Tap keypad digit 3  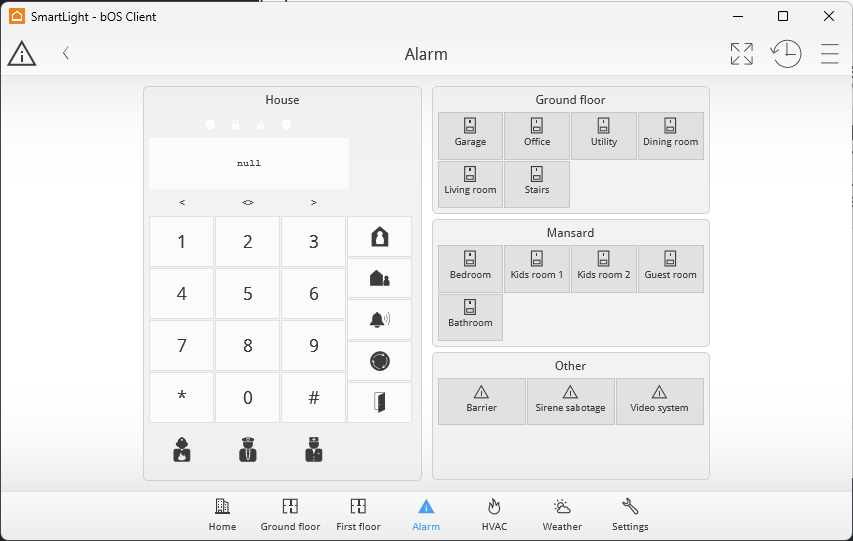[314, 242]
